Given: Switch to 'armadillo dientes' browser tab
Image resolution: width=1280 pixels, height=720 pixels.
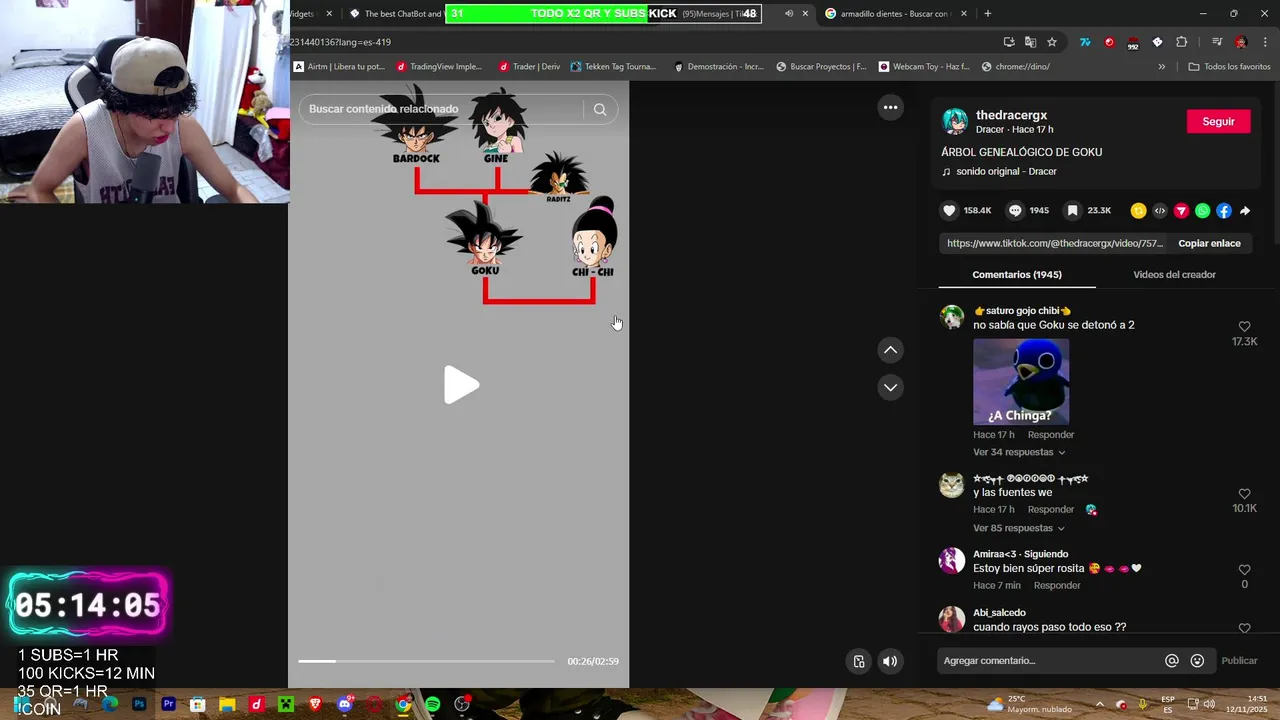Looking at the screenshot, I should click(x=893, y=14).
